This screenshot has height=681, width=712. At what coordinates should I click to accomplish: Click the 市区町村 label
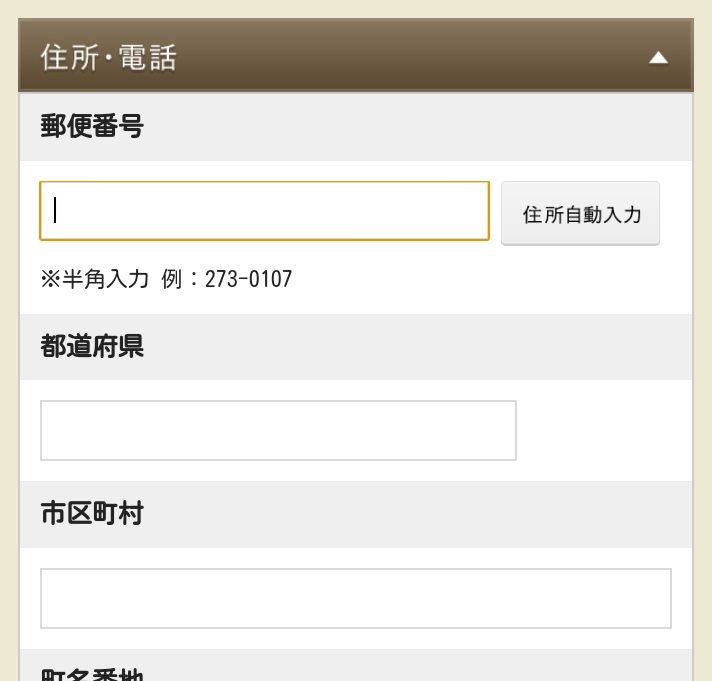click(x=92, y=513)
